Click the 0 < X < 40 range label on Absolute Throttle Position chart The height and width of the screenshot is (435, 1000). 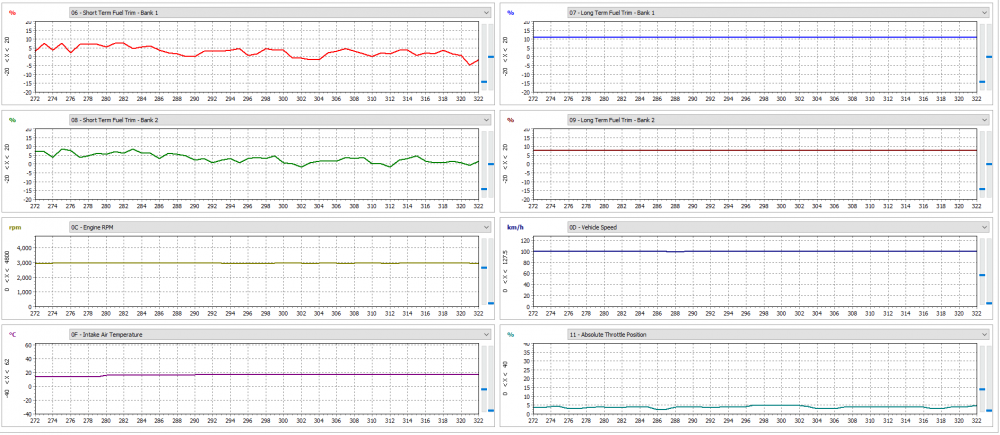pyautogui.click(x=506, y=379)
